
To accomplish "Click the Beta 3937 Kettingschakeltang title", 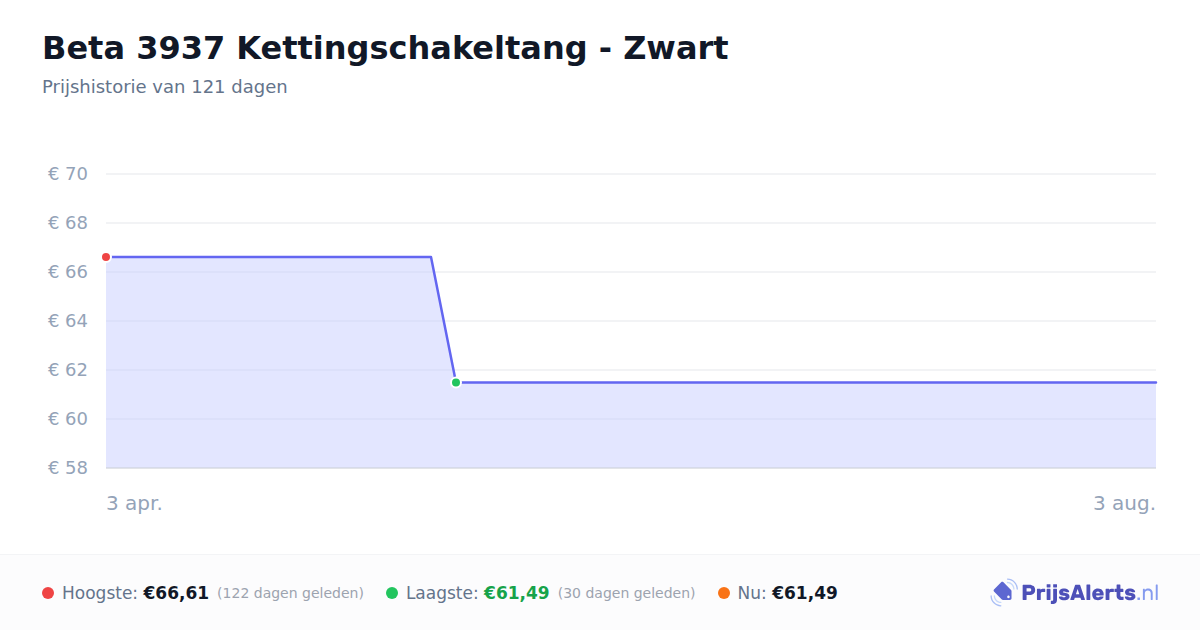I will coord(385,48).
